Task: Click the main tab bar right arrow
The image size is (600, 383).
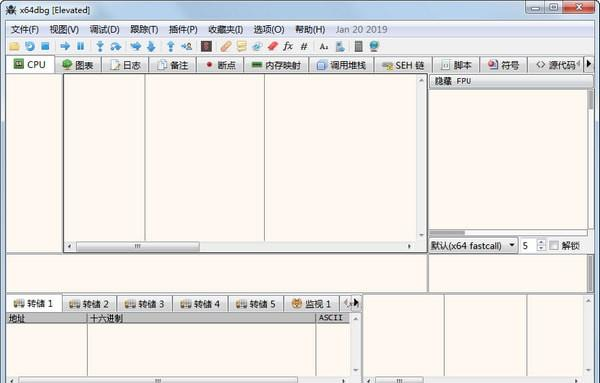Action: coord(589,64)
